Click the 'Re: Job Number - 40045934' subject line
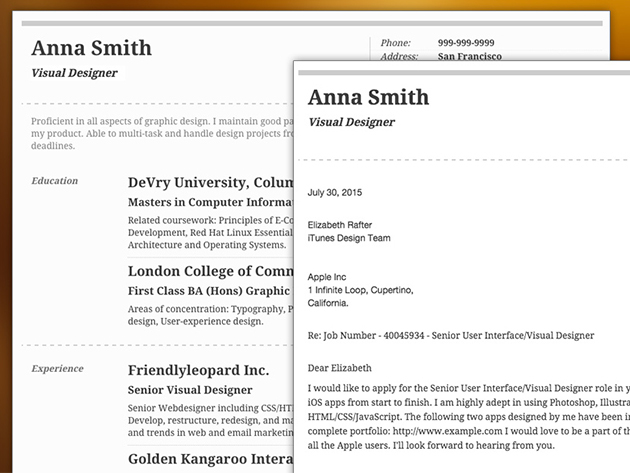This screenshot has height=473, width=630. coord(451,336)
